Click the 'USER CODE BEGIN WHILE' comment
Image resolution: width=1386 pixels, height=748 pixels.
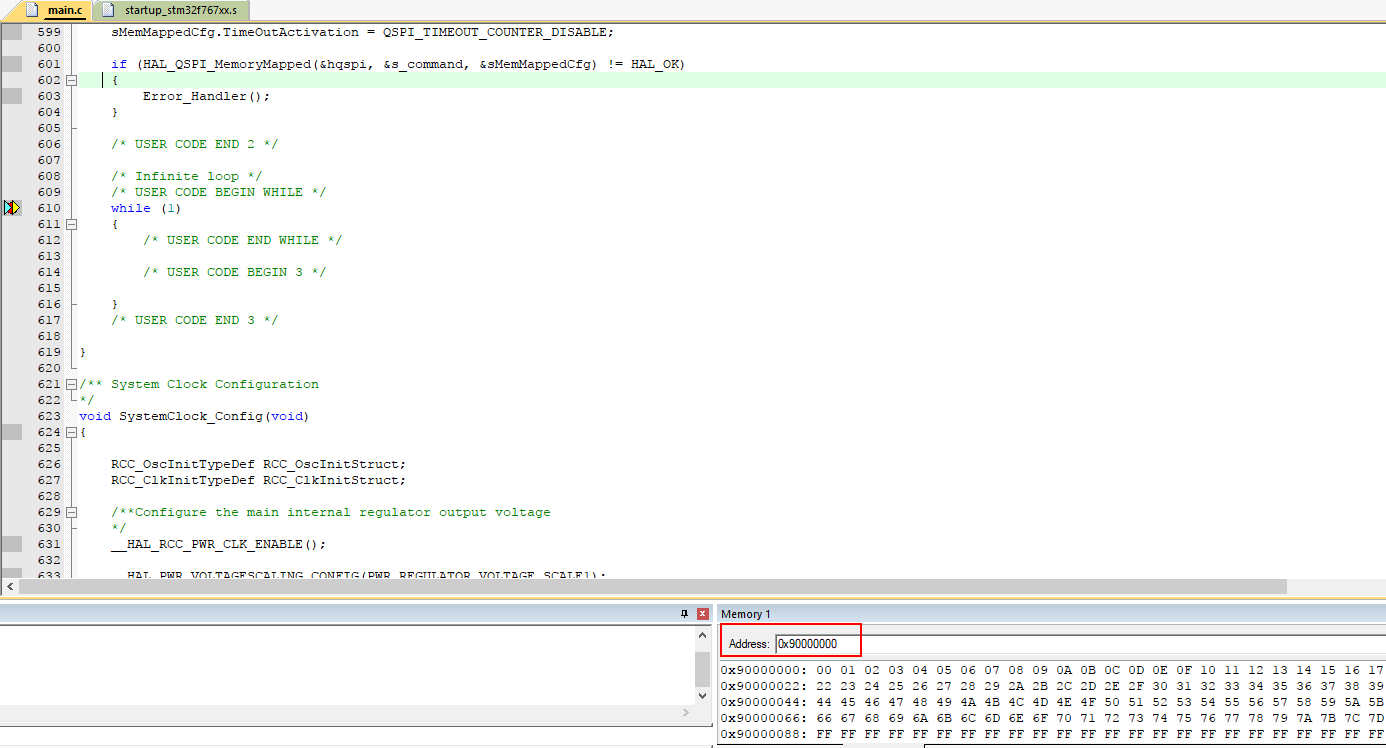point(219,192)
